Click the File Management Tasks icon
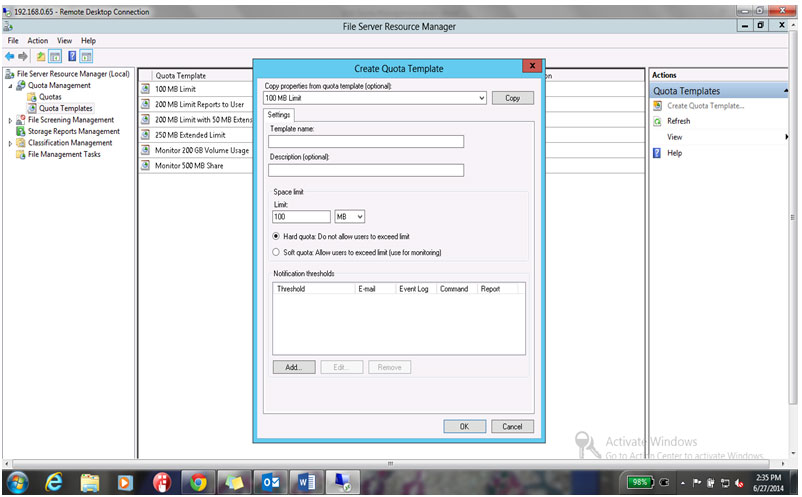Viewport: 802px width, 497px height. click(20, 154)
